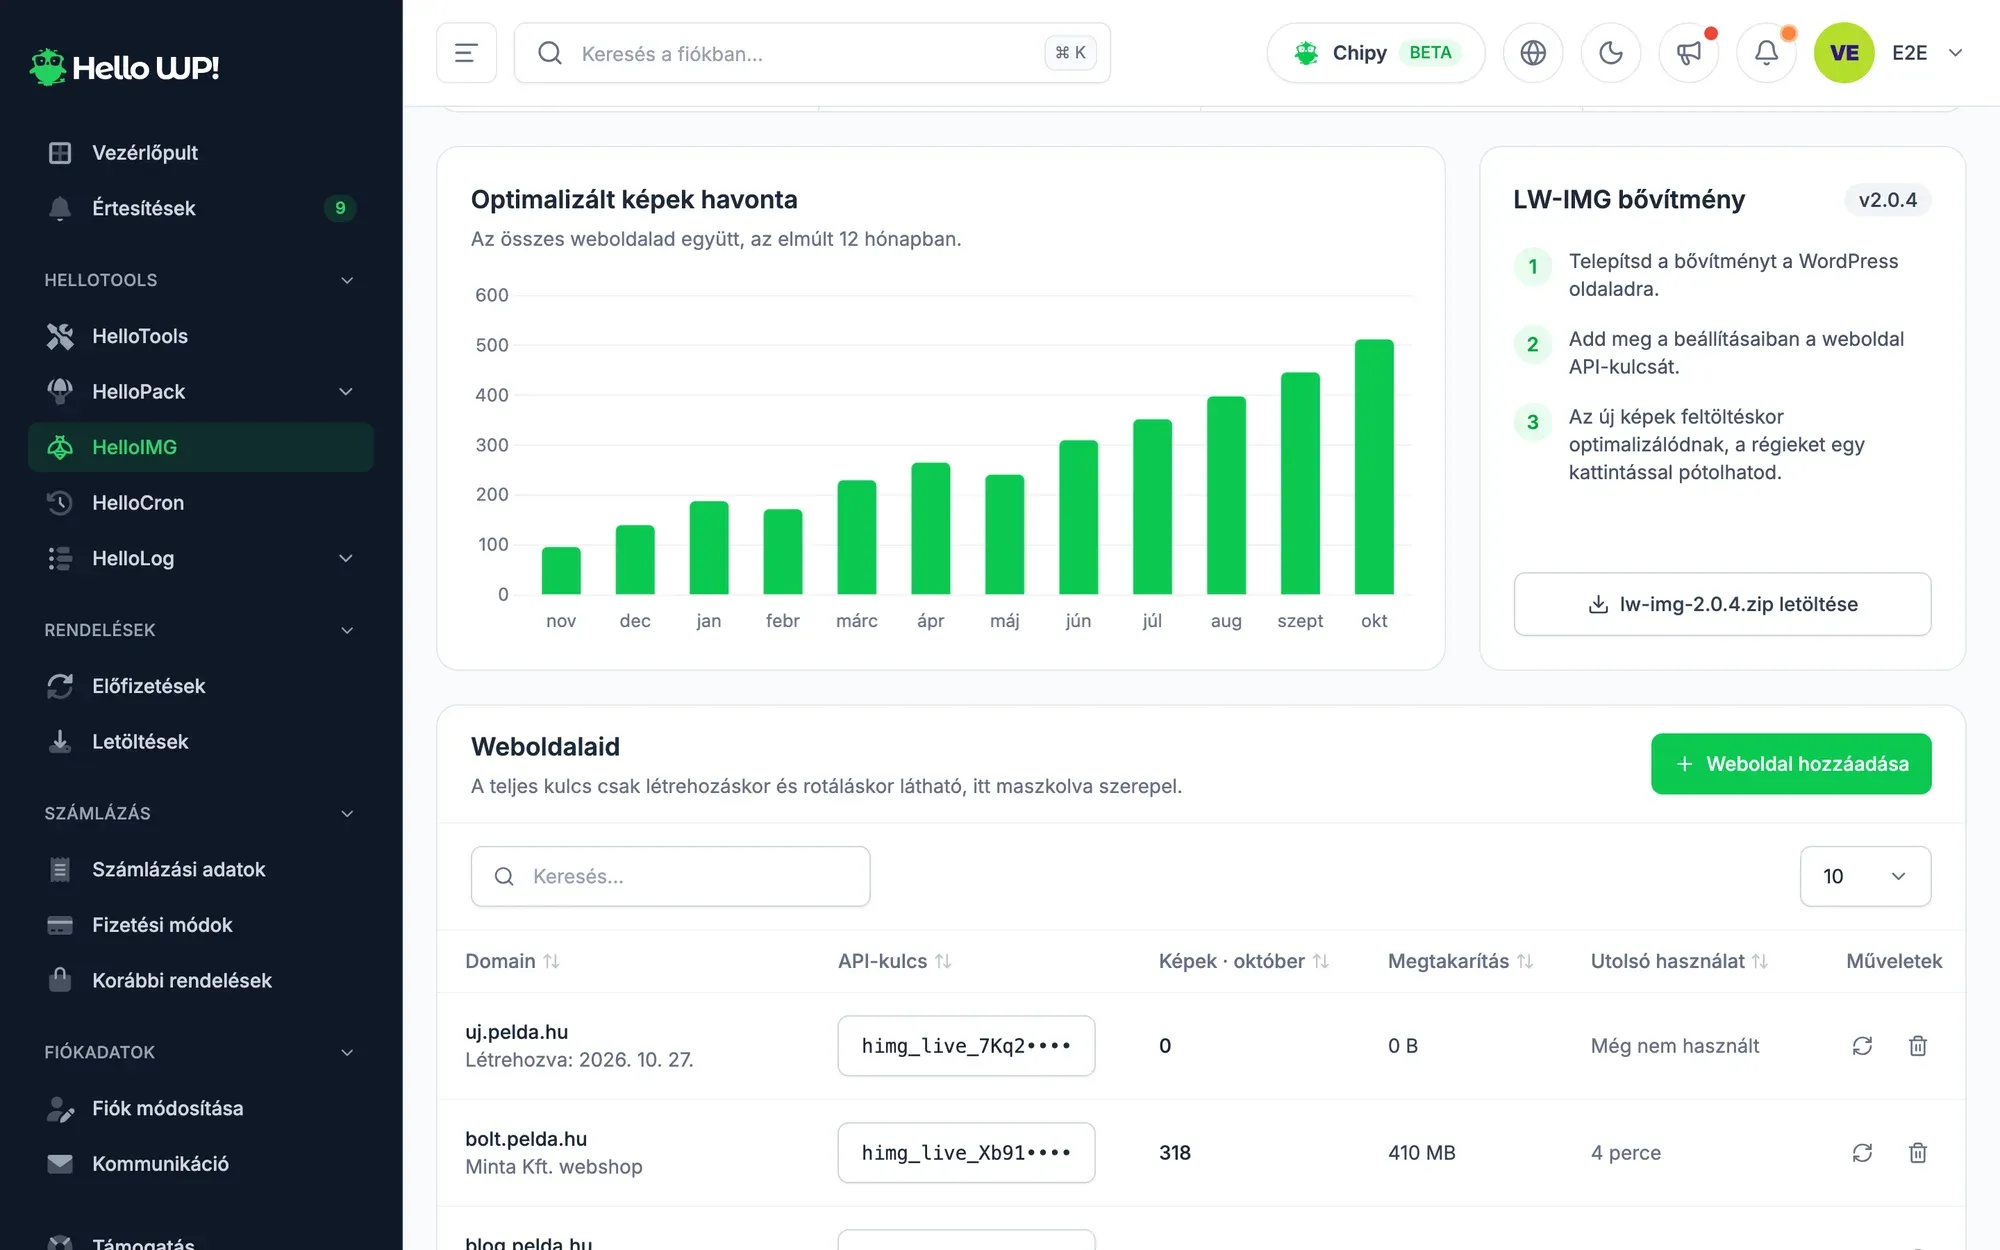Open the rows-per-page 10 dropdown
Screen dimensions: 2000x1250
click(x=1865, y=876)
